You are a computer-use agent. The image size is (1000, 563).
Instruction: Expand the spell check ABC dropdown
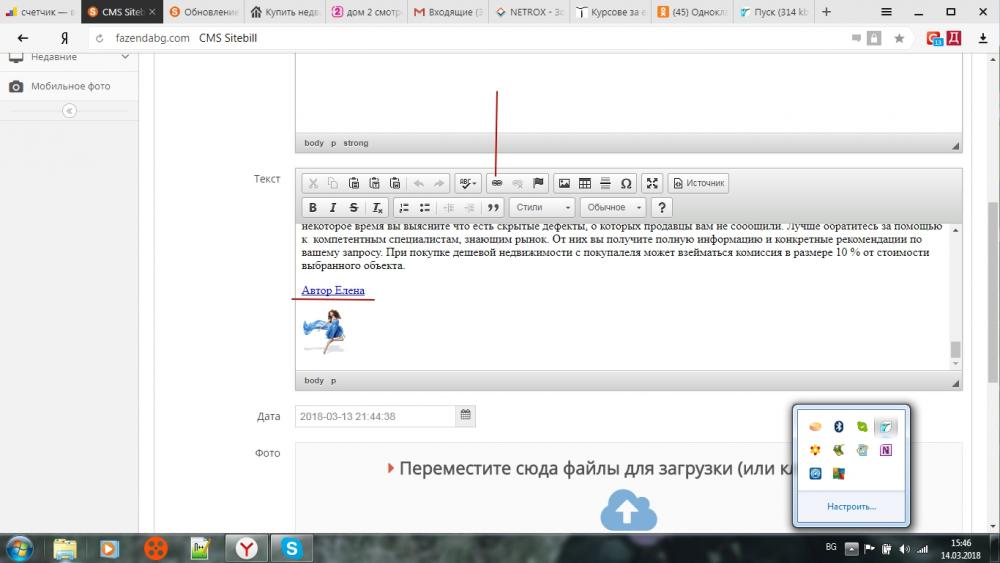tap(468, 183)
